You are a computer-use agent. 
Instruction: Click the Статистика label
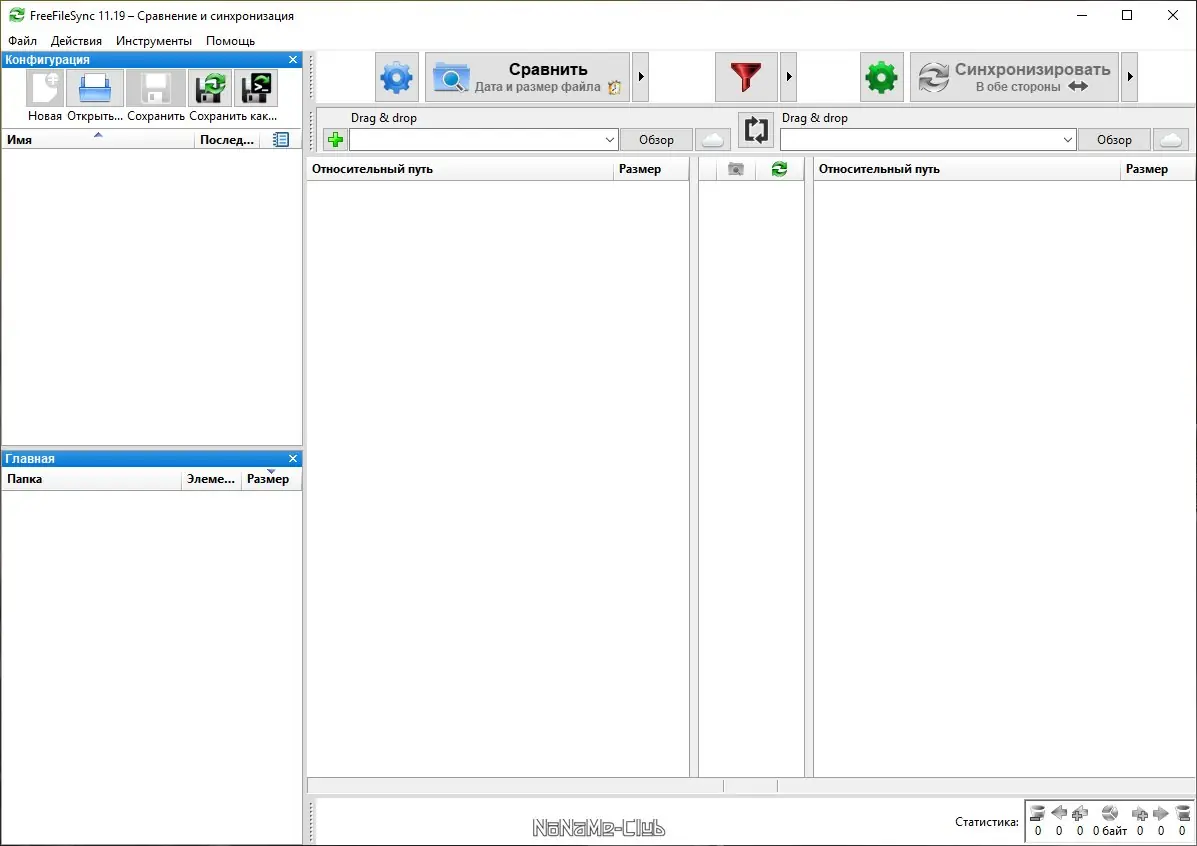point(986,822)
